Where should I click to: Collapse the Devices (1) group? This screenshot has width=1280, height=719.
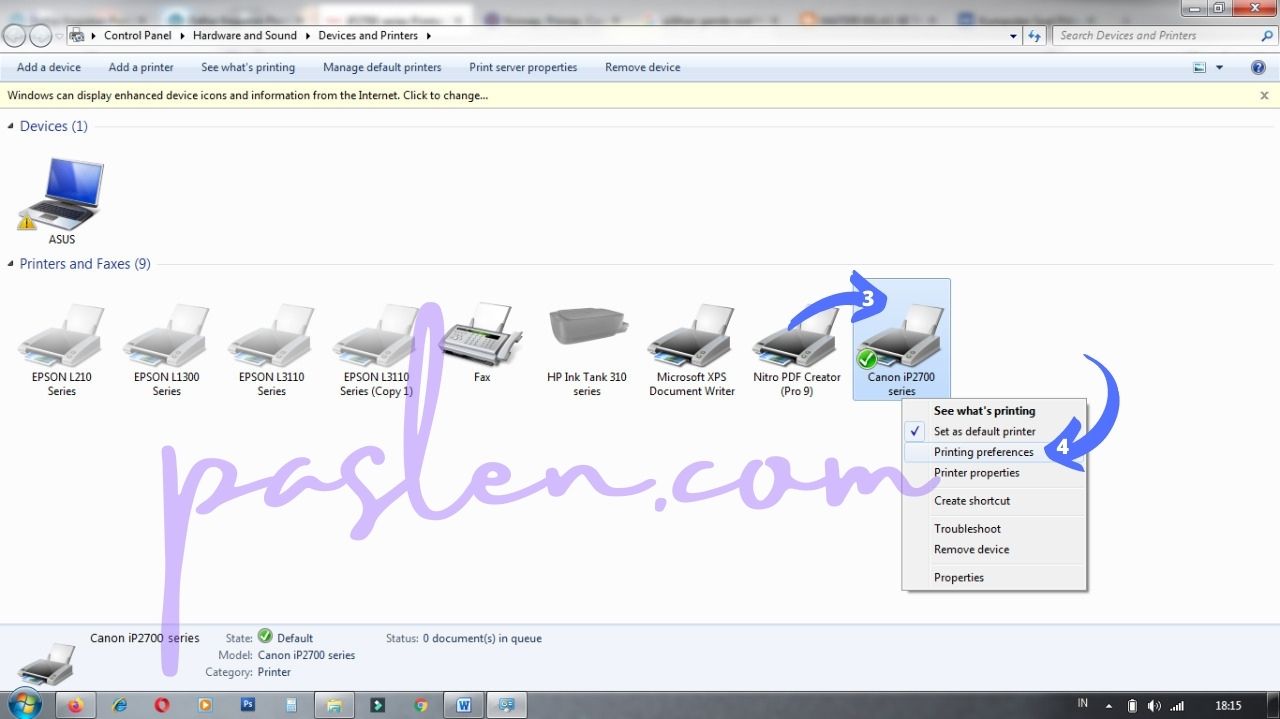point(11,126)
